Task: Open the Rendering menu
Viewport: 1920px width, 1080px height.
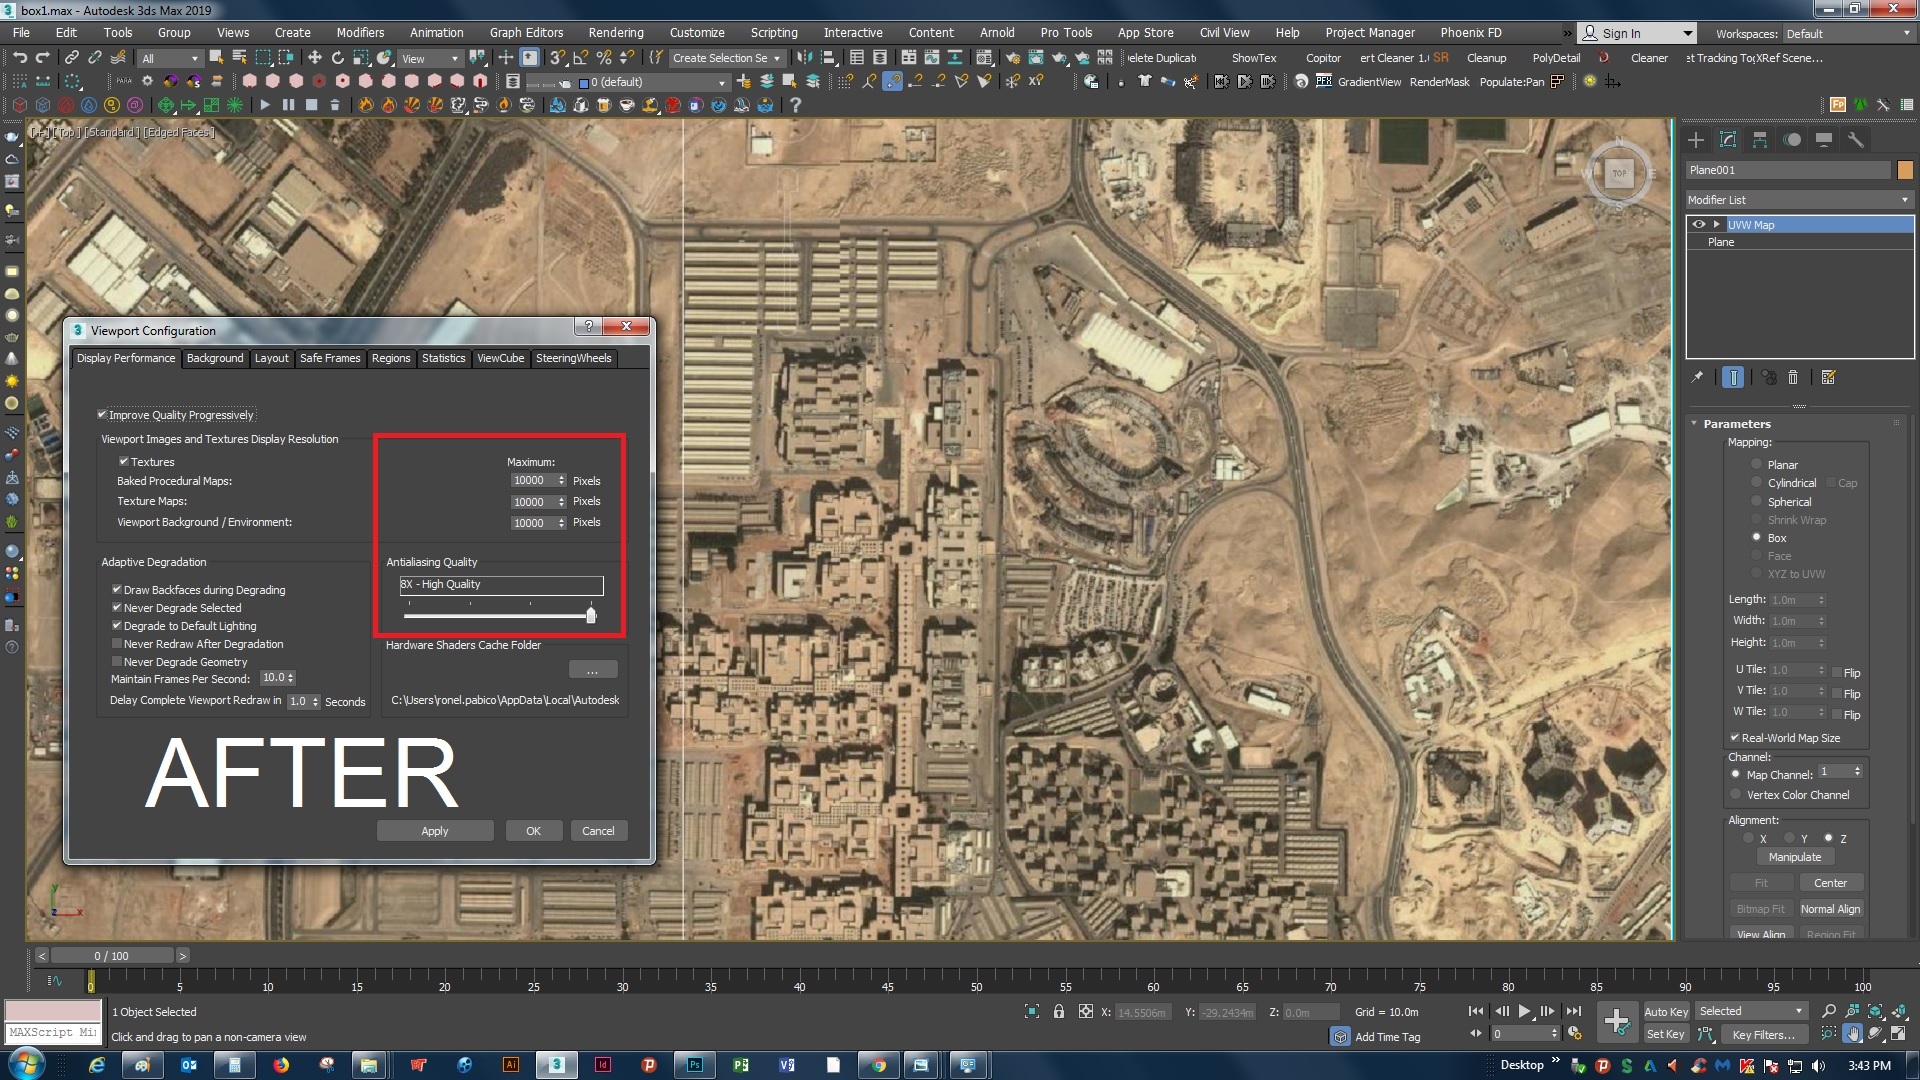Action: pyautogui.click(x=615, y=32)
